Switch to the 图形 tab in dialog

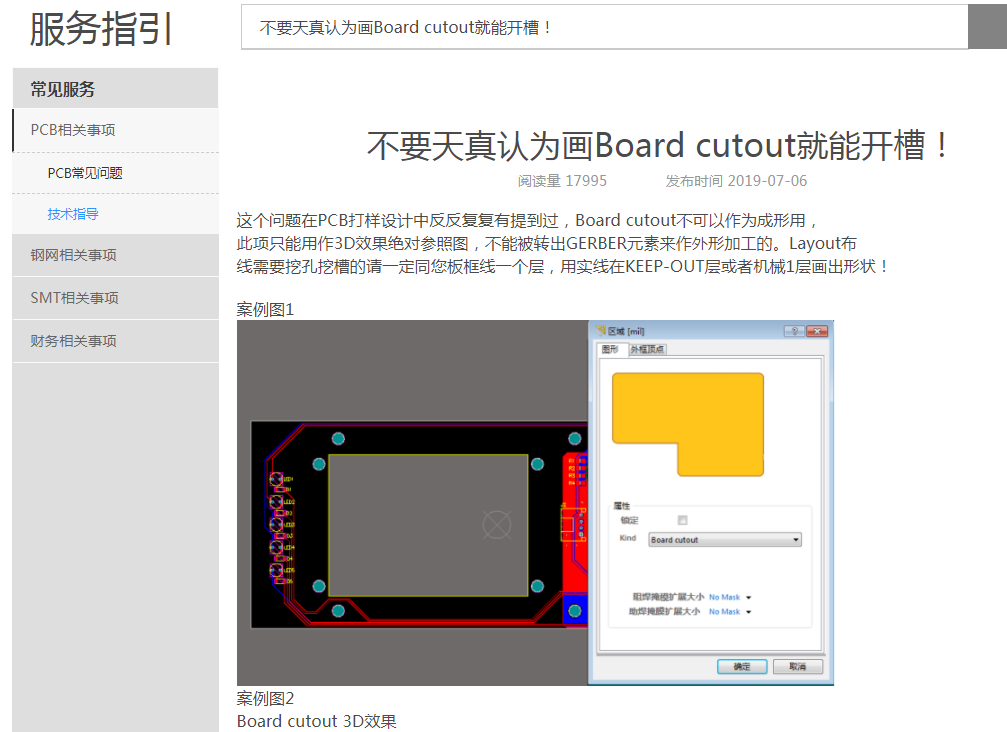click(x=610, y=349)
